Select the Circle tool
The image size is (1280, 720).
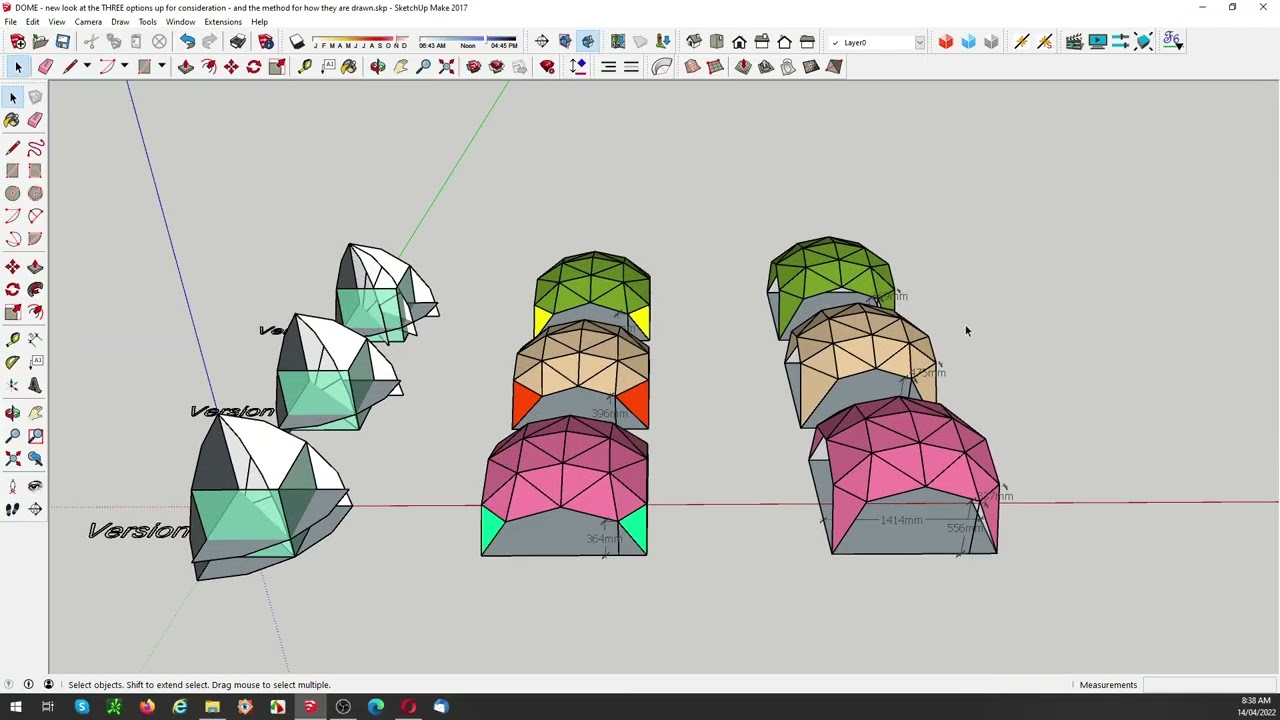point(13,194)
